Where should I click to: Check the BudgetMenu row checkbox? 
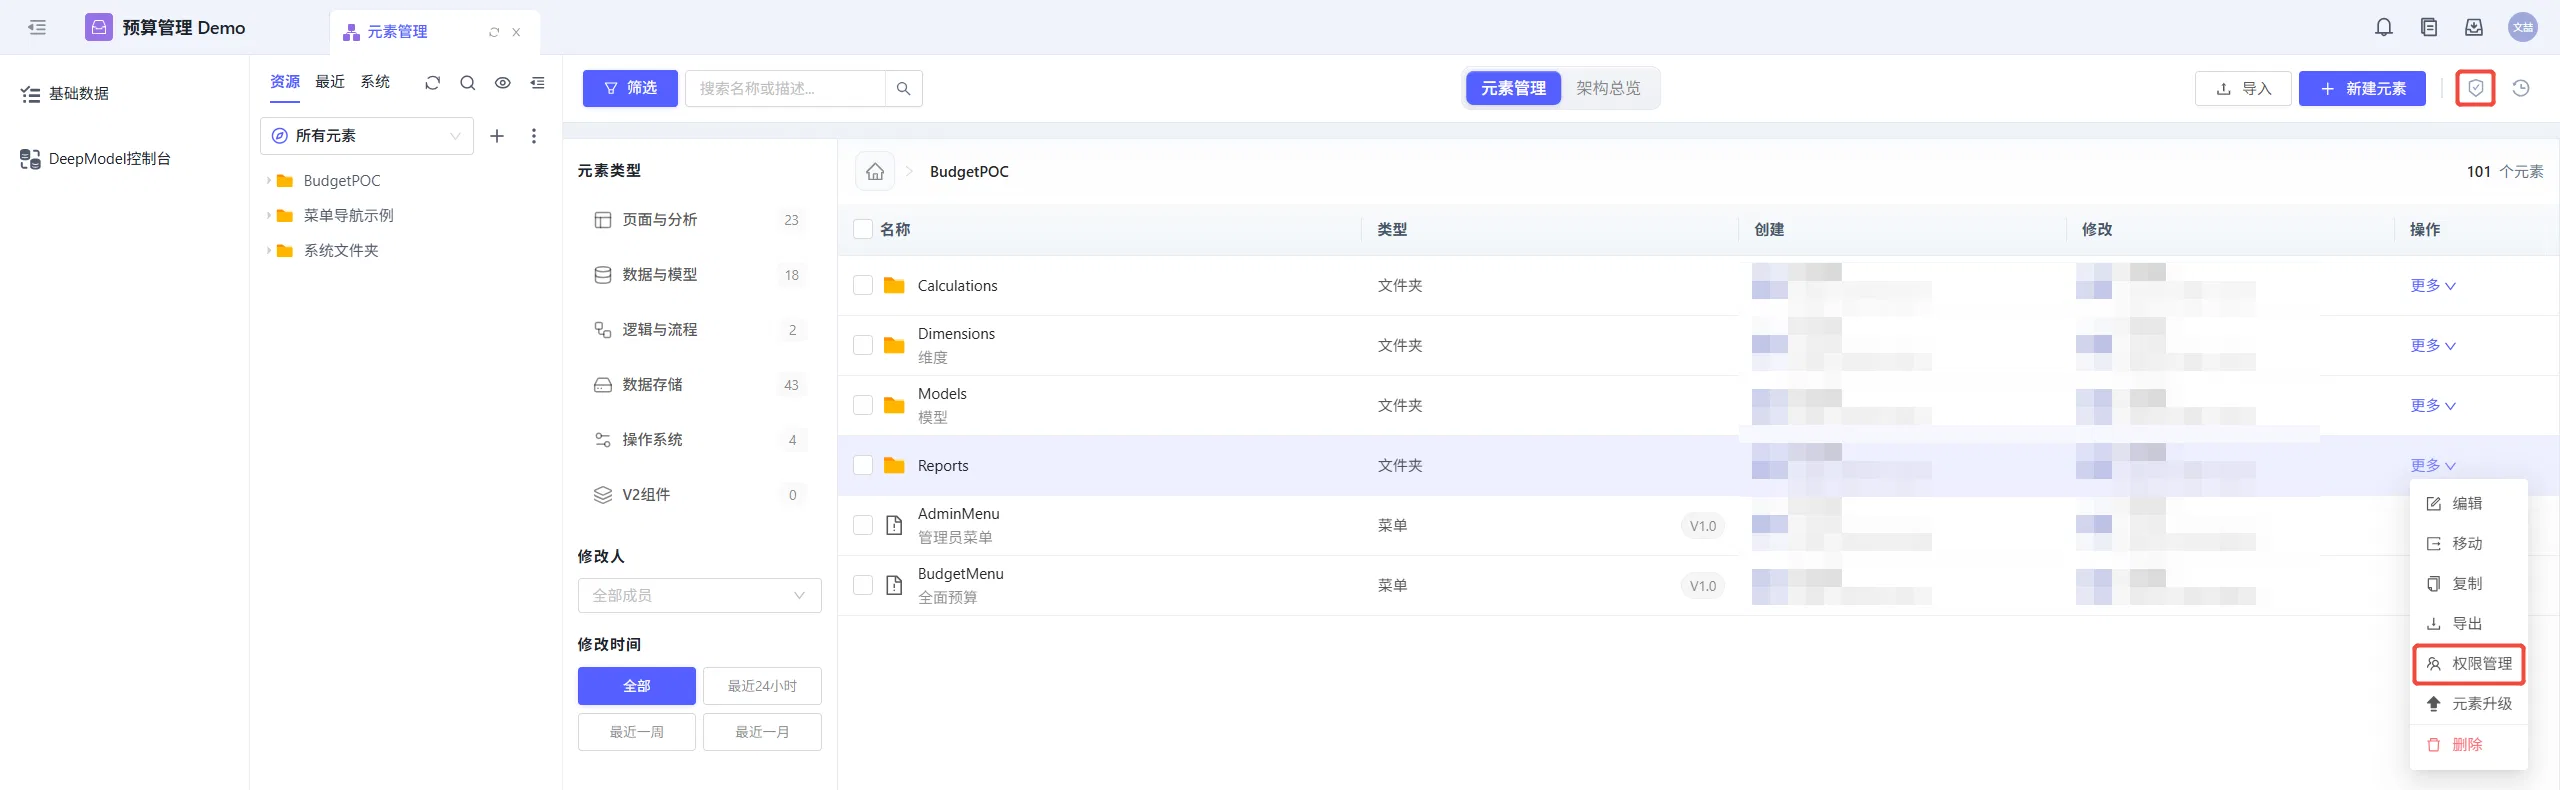(x=863, y=586)
